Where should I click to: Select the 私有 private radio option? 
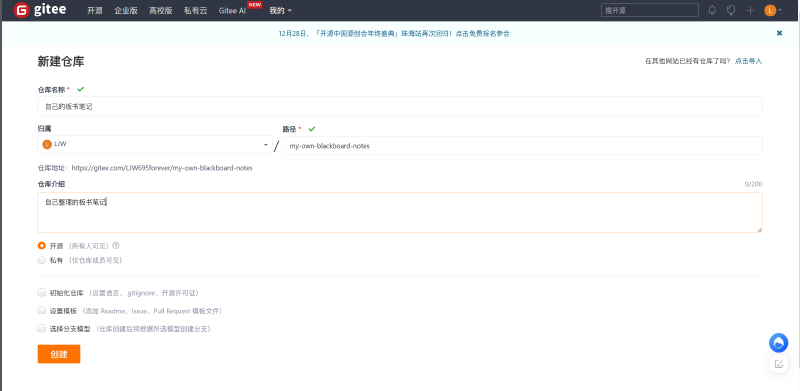pos(42,260)
